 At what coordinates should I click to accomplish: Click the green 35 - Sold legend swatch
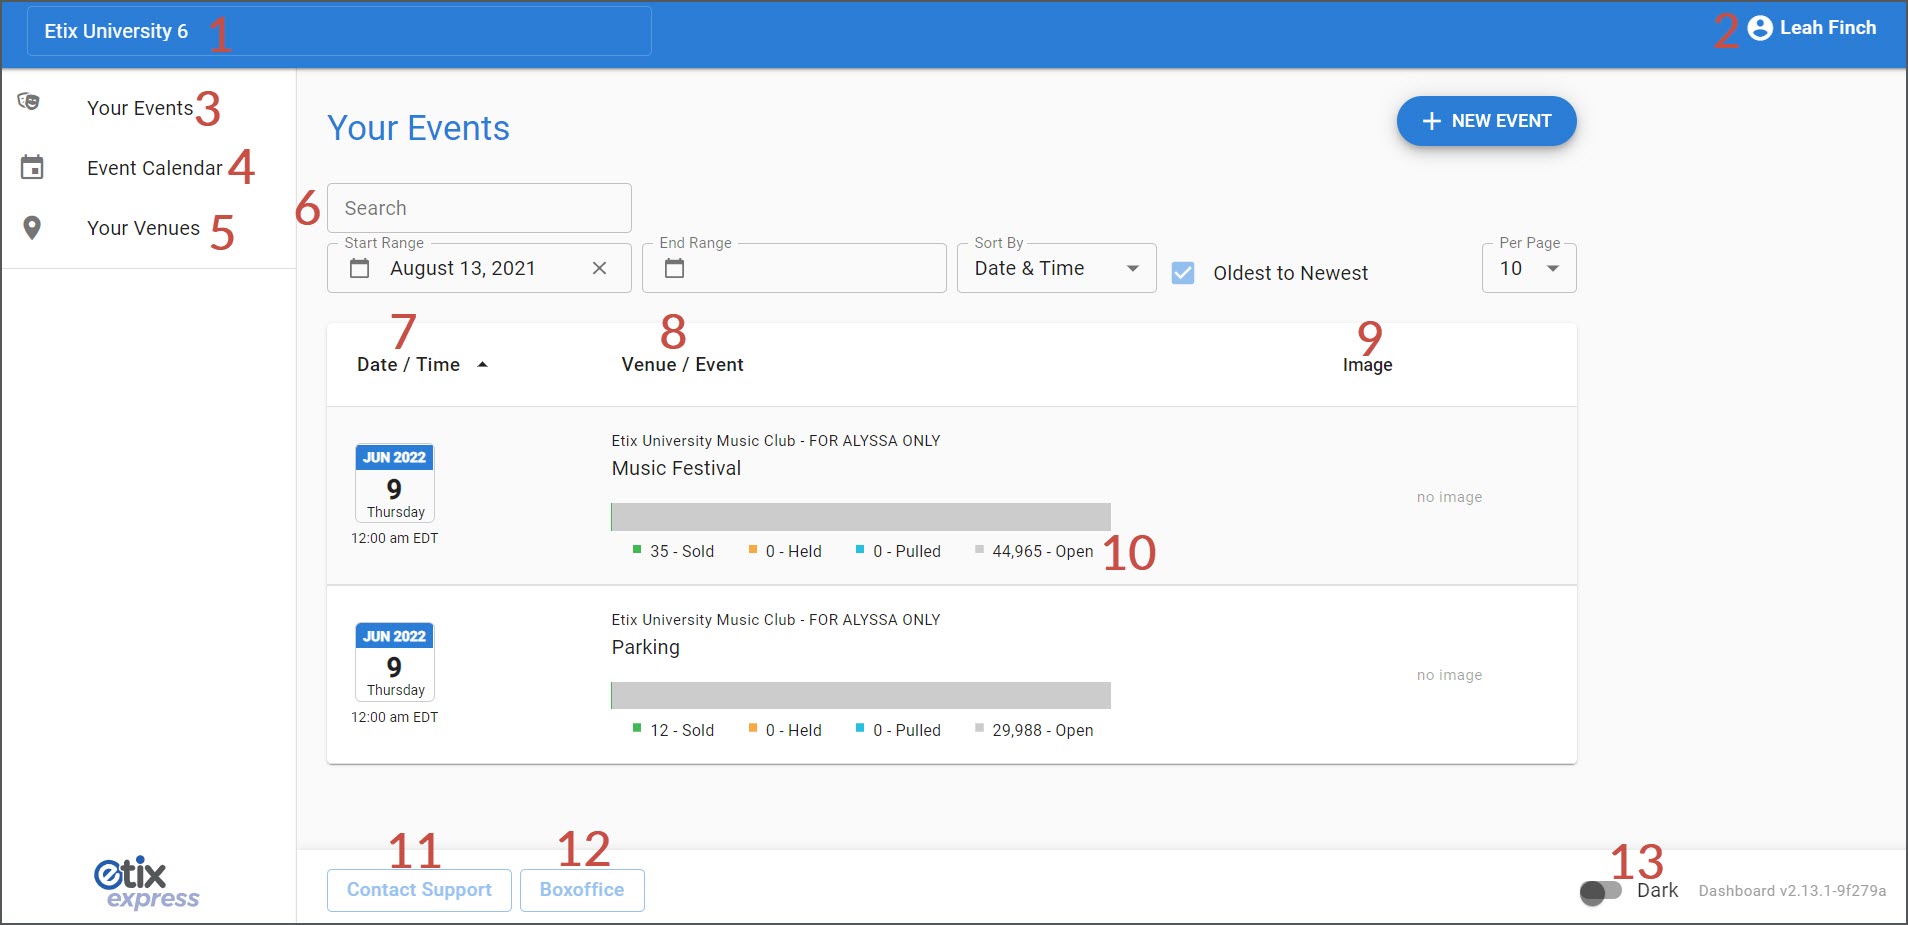click(637, 549)
